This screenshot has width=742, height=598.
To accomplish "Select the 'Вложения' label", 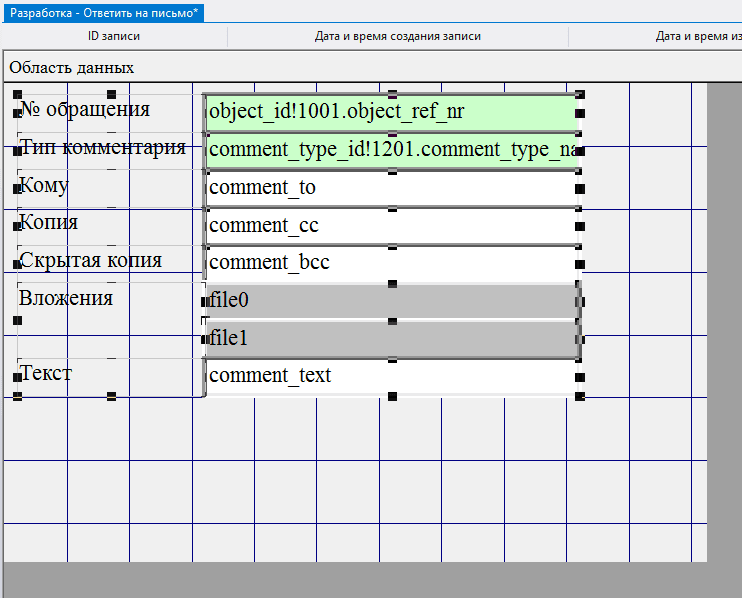I will 66,298.
